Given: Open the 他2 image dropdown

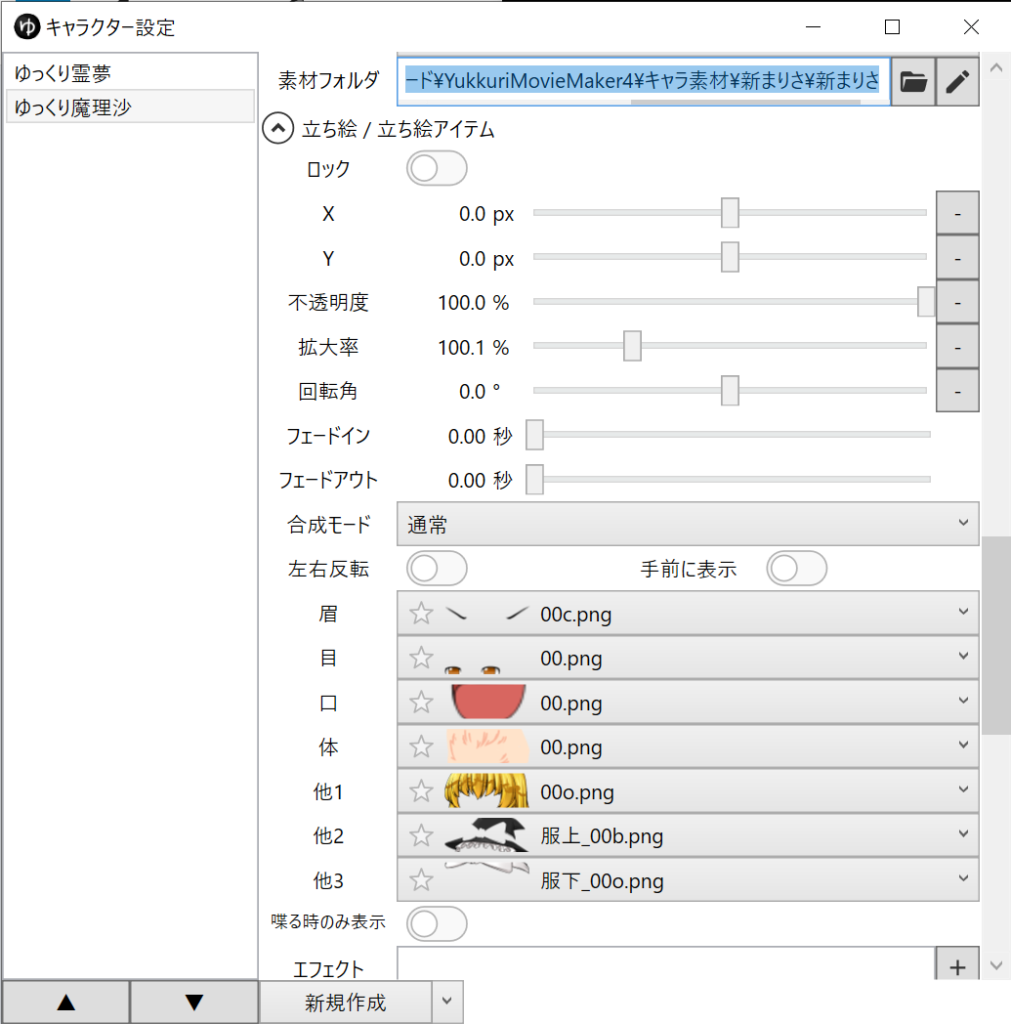Looking at the screenshot, I should pyautogui.click(x=688, y=835).
